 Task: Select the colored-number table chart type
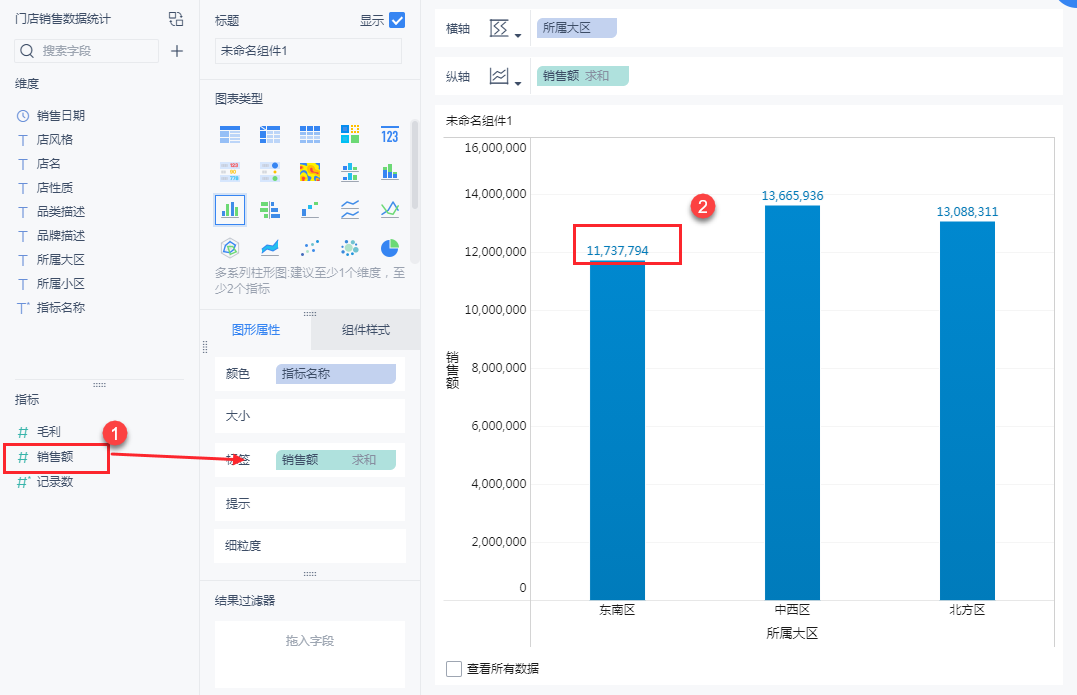(229, 172)
